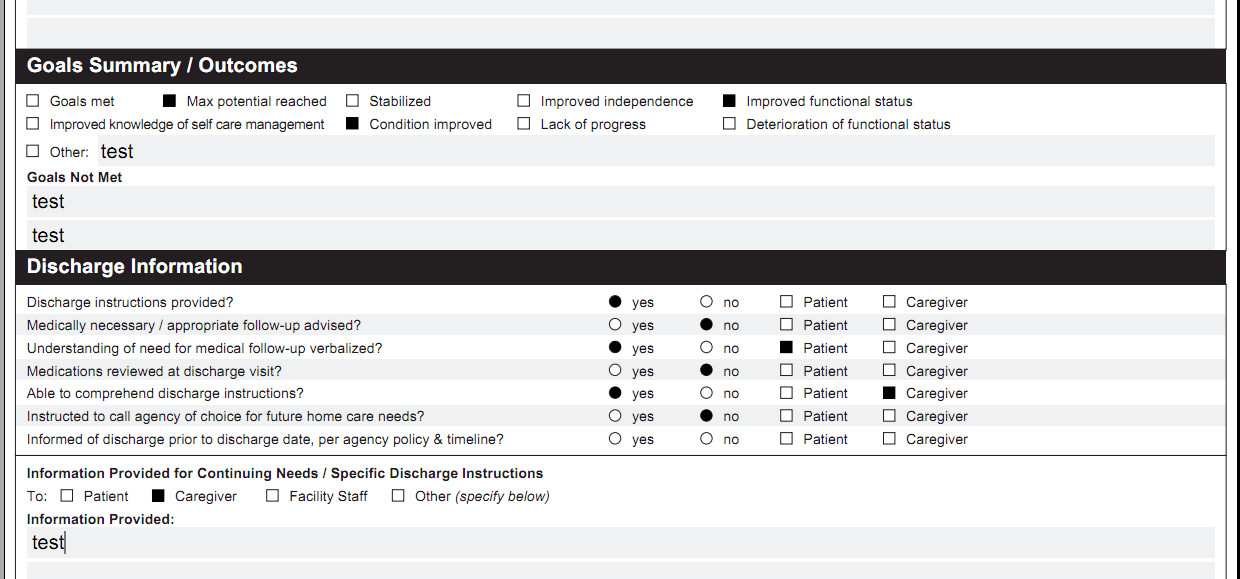The height and width of the screenshot is (579, 1240).
Task: Check Caregiver for Discharge instructions provided row
Action: [889, 302]
